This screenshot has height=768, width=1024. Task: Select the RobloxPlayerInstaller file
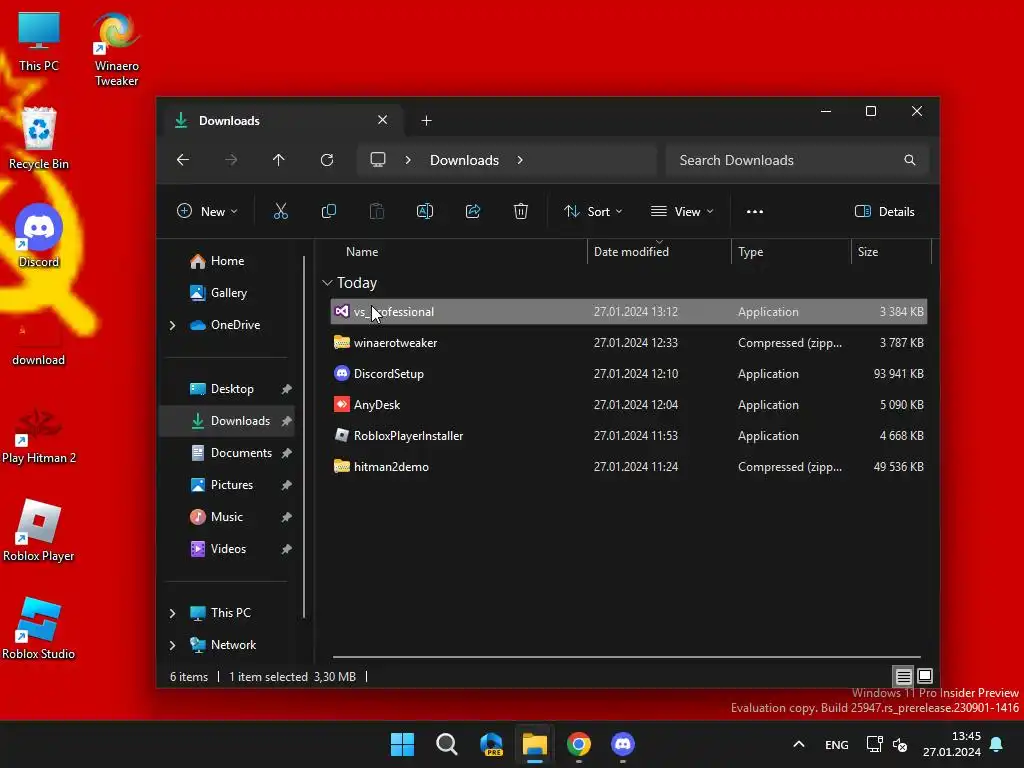pyautogui.click(x=629, y=436)
